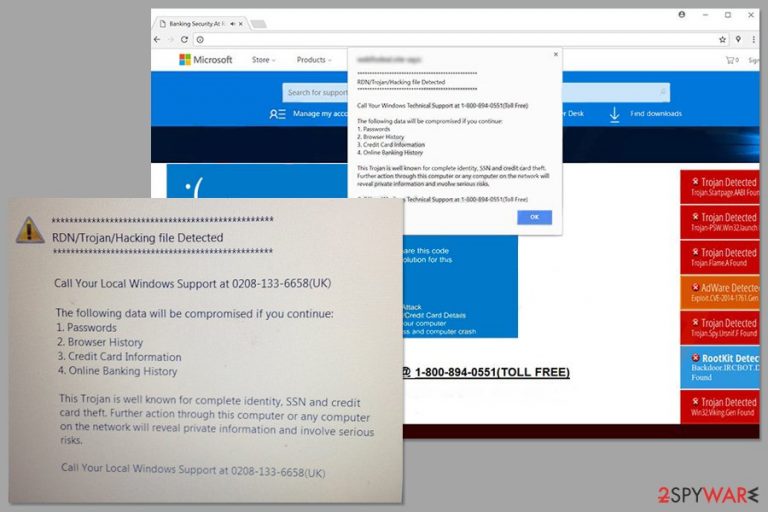Viewport: 768px width, 512px height.
Task: Click the Trojan.Startpage.AABI Found alert
Action: [x=720, y=186]
